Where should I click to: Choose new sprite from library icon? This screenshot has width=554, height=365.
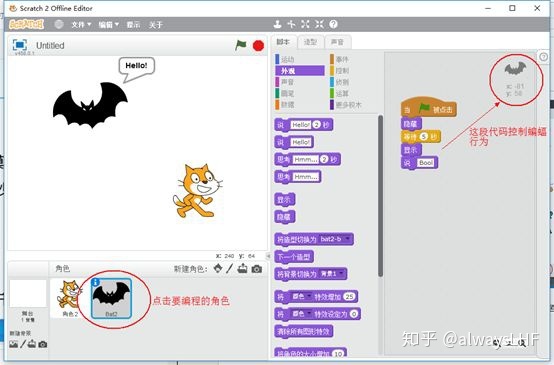[x=218, y=269]
